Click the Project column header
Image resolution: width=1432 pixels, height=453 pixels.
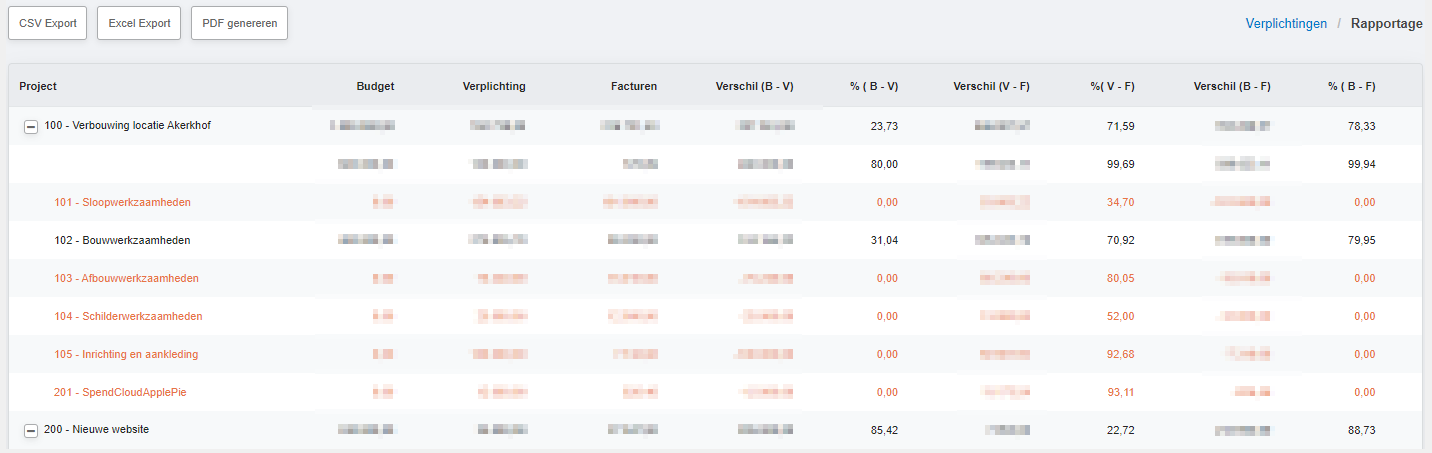[38, 86]
